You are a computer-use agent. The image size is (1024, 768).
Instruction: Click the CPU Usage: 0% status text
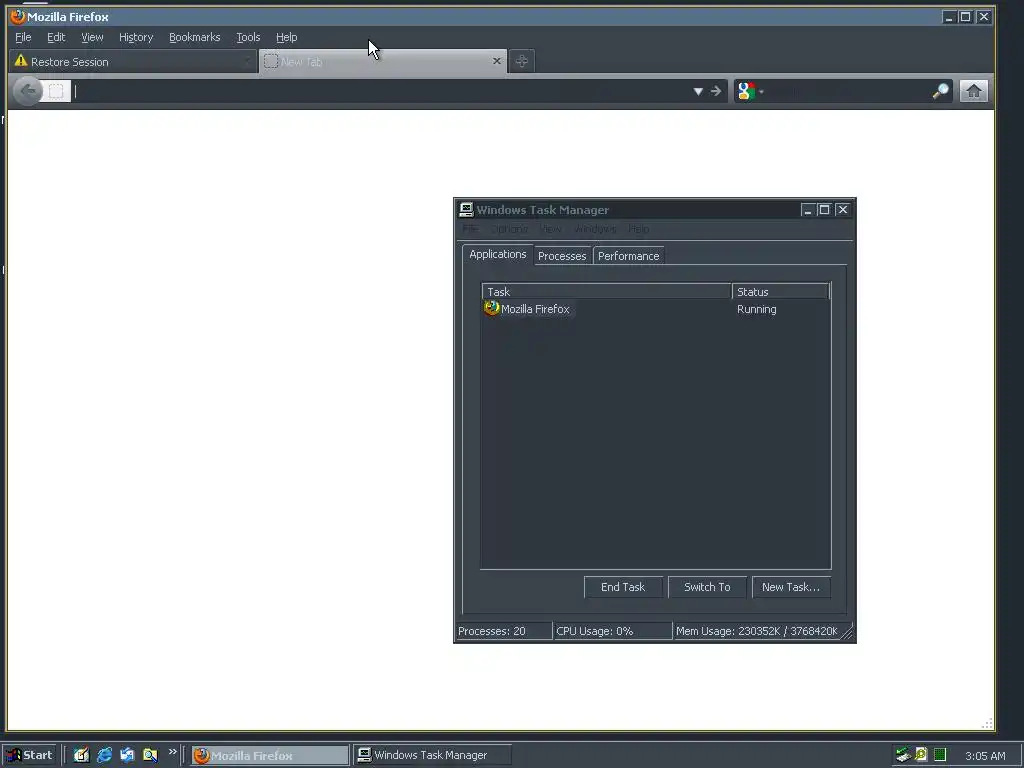594,631
